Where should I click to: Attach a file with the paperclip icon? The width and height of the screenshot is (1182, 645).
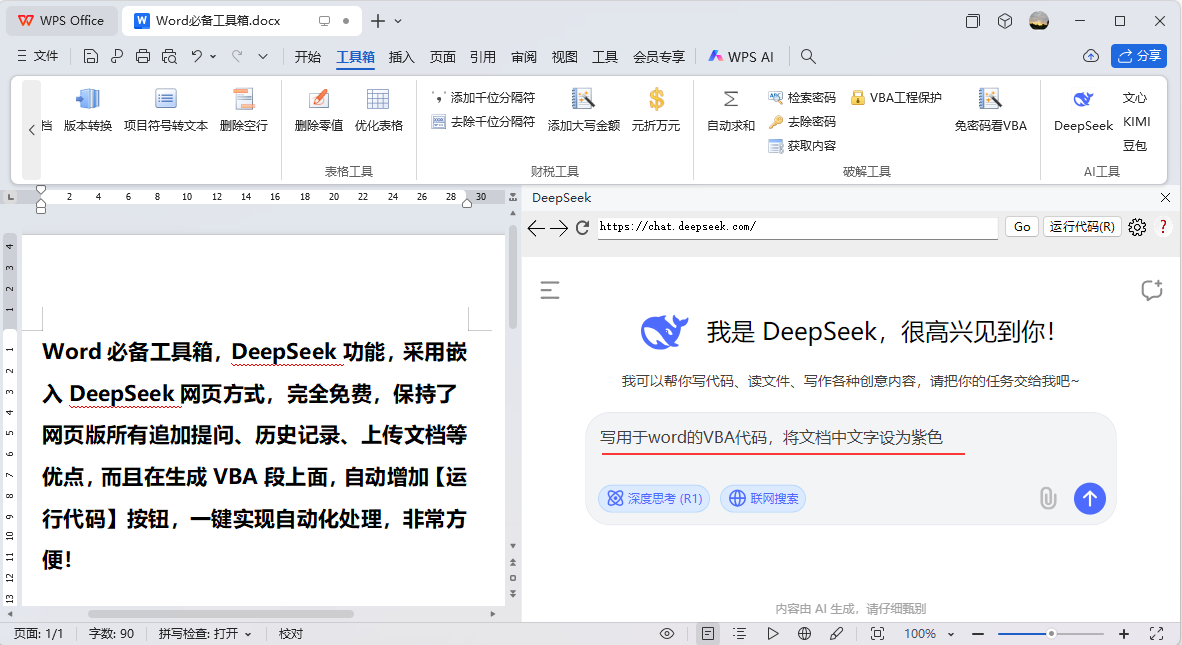pos(1047,498)
